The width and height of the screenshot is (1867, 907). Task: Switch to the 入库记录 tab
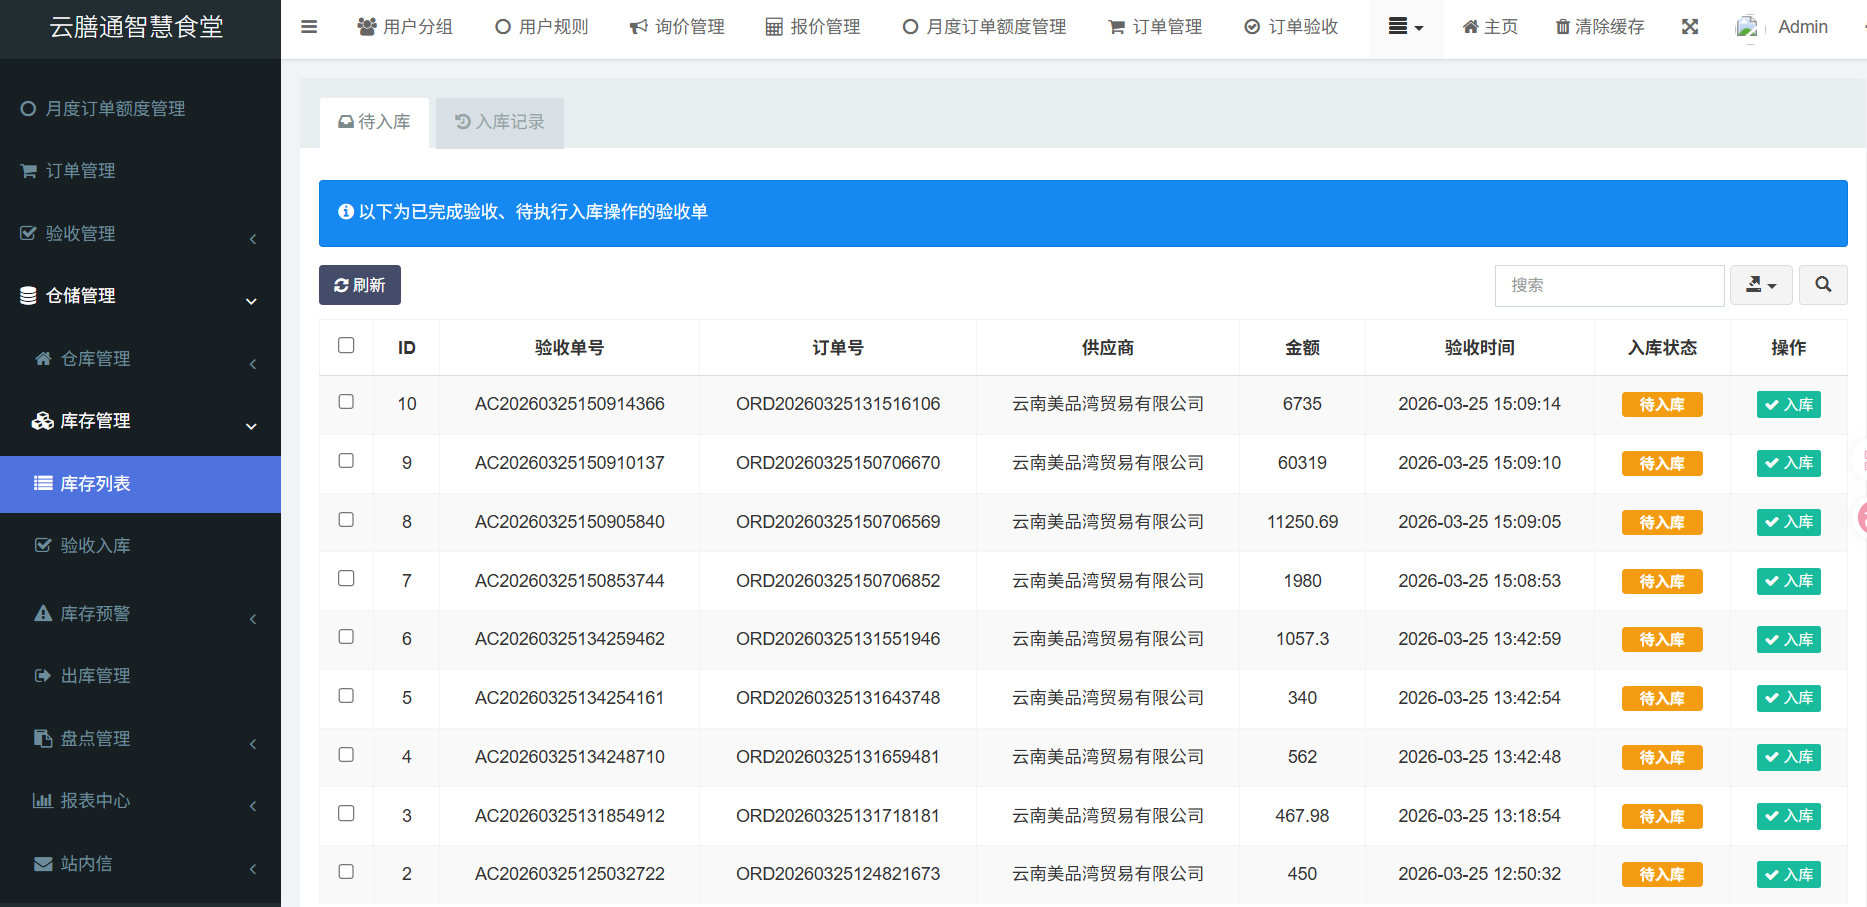click(x=500, y=122)
